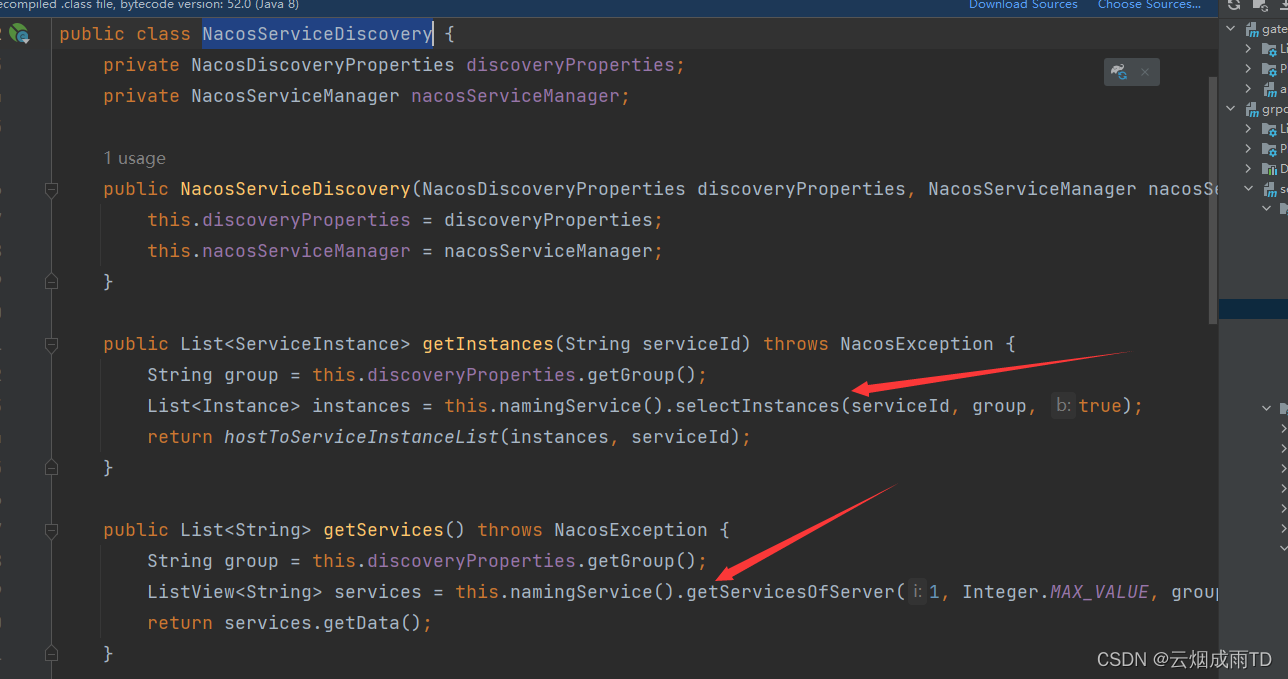The image size is (1288, 679).
Task: Click the editor vertical scrollbar
Action: [x=1213, y=200]
